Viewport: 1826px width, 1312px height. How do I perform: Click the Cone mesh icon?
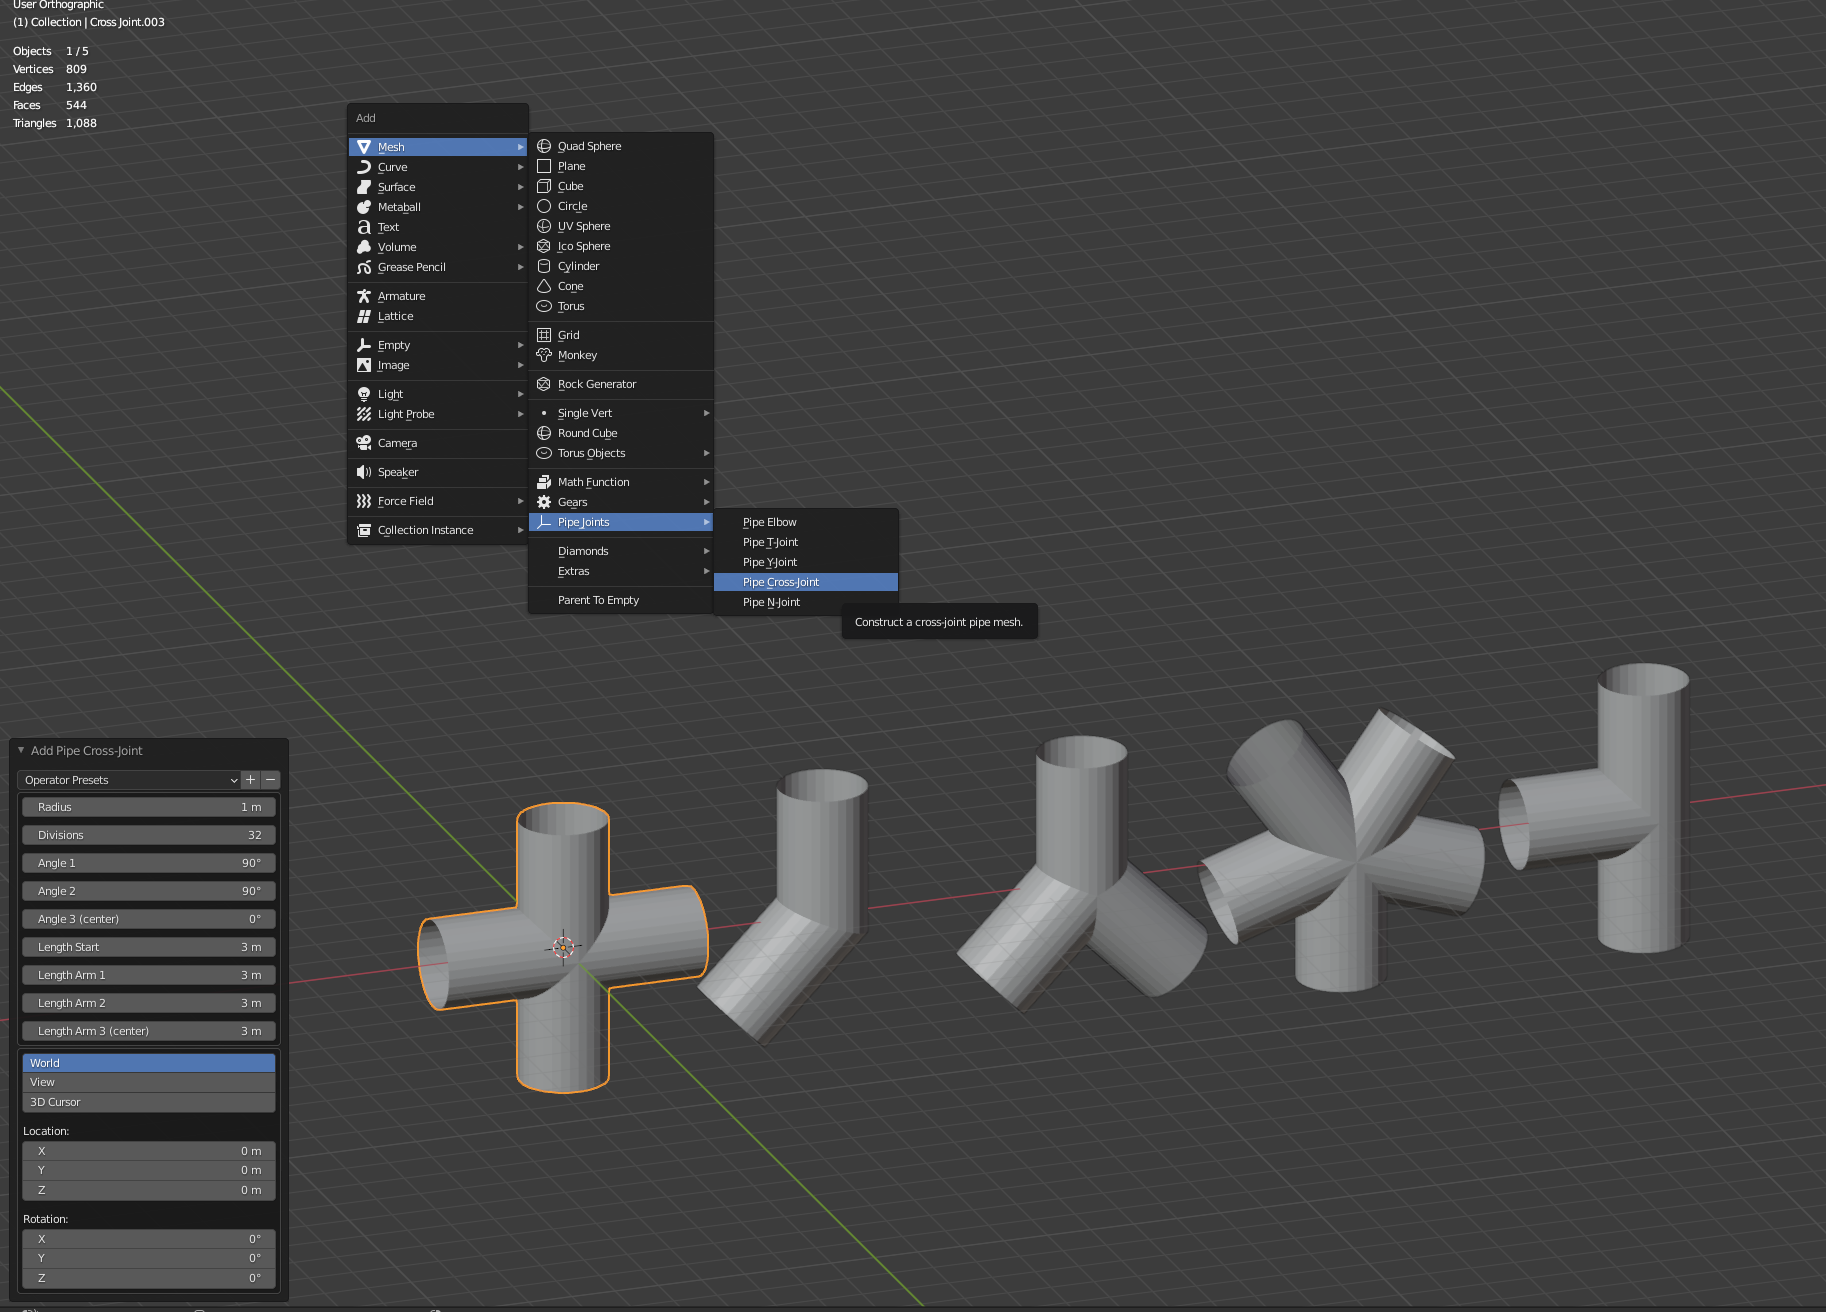coord(544,286)
